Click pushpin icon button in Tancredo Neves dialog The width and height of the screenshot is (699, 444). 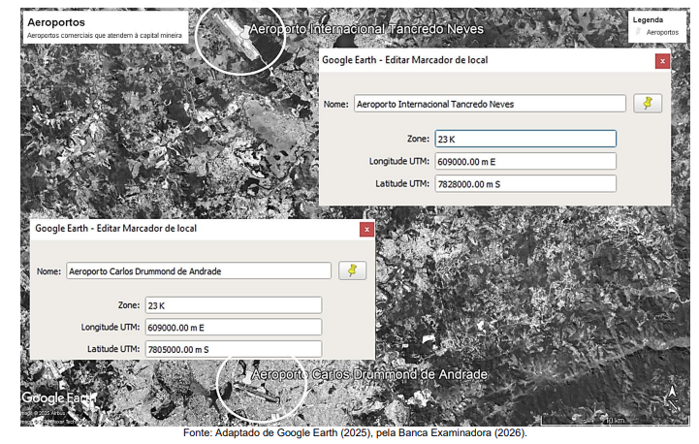[x=648, y=103]
